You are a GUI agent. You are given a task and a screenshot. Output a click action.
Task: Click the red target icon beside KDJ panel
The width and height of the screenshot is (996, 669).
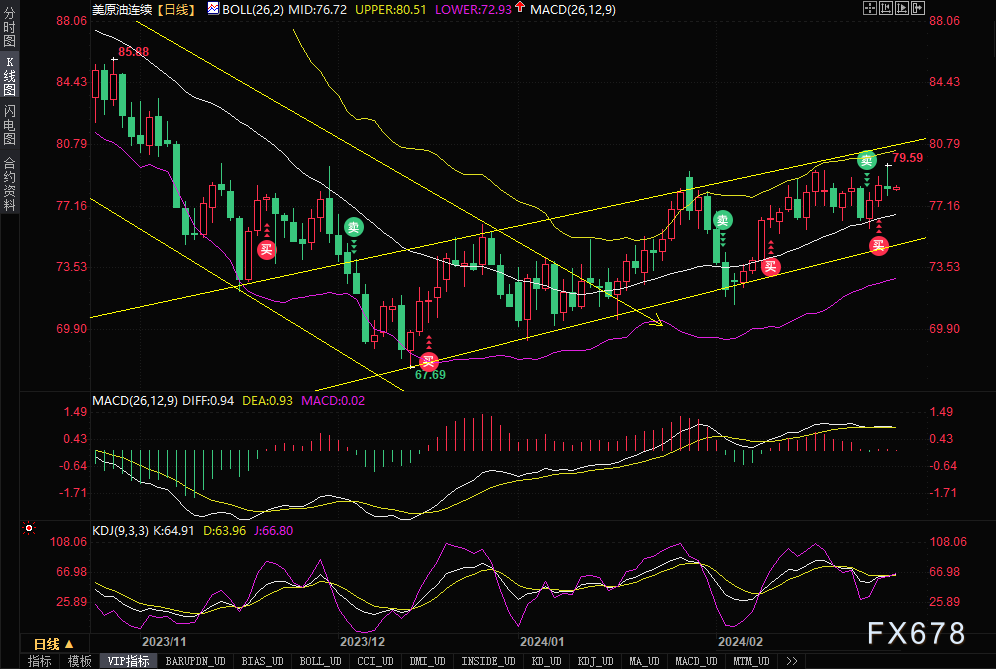pos(29,528)
